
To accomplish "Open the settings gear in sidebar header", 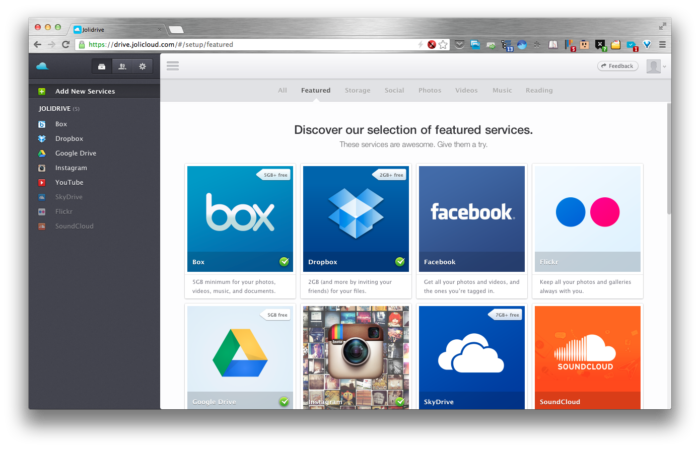I will click(143, 67).
